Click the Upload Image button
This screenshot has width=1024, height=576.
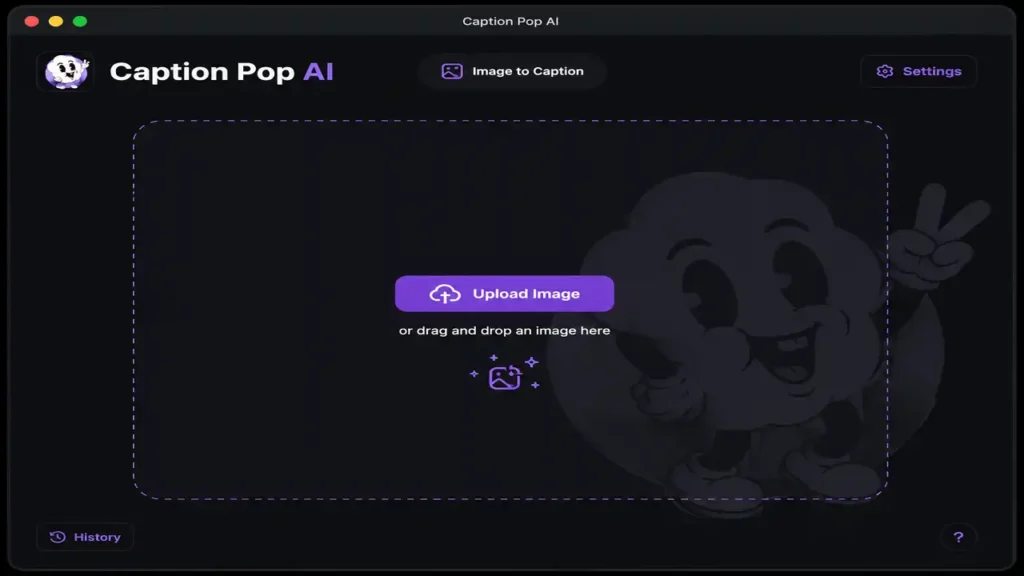coord(504,294)
